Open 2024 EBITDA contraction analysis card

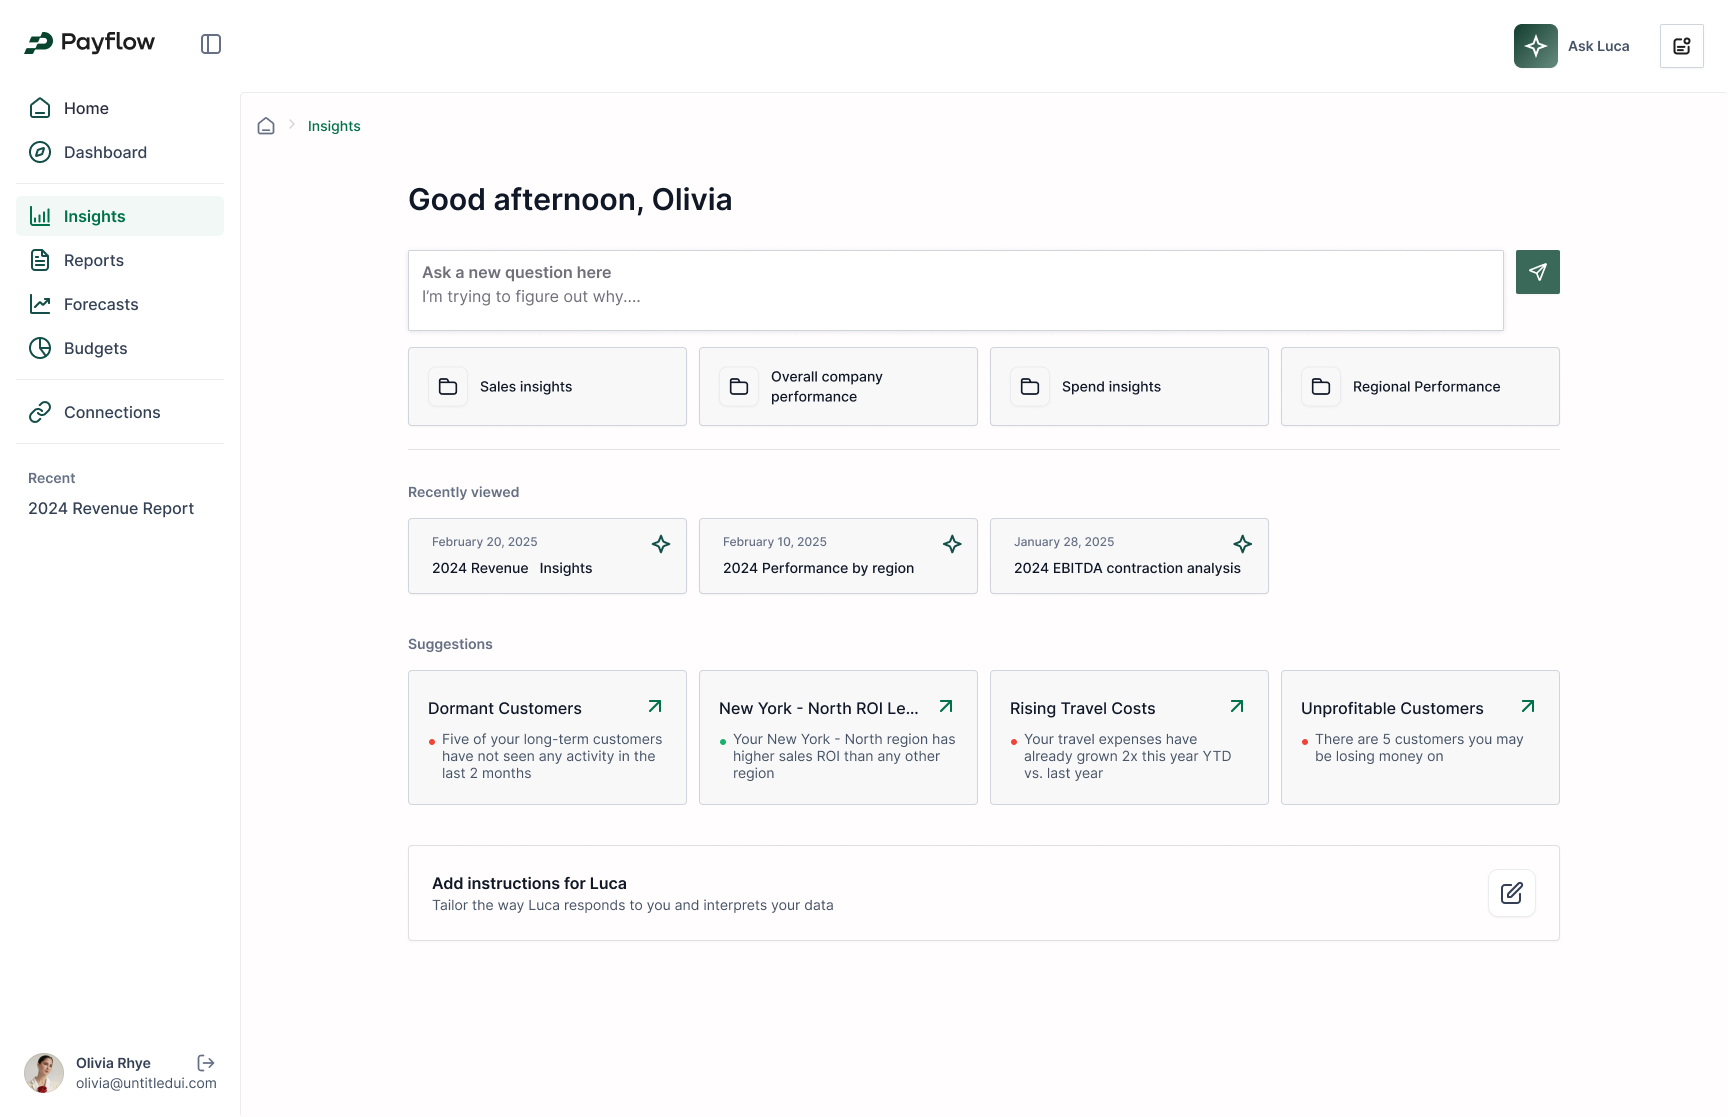(x=1128, y=556)
